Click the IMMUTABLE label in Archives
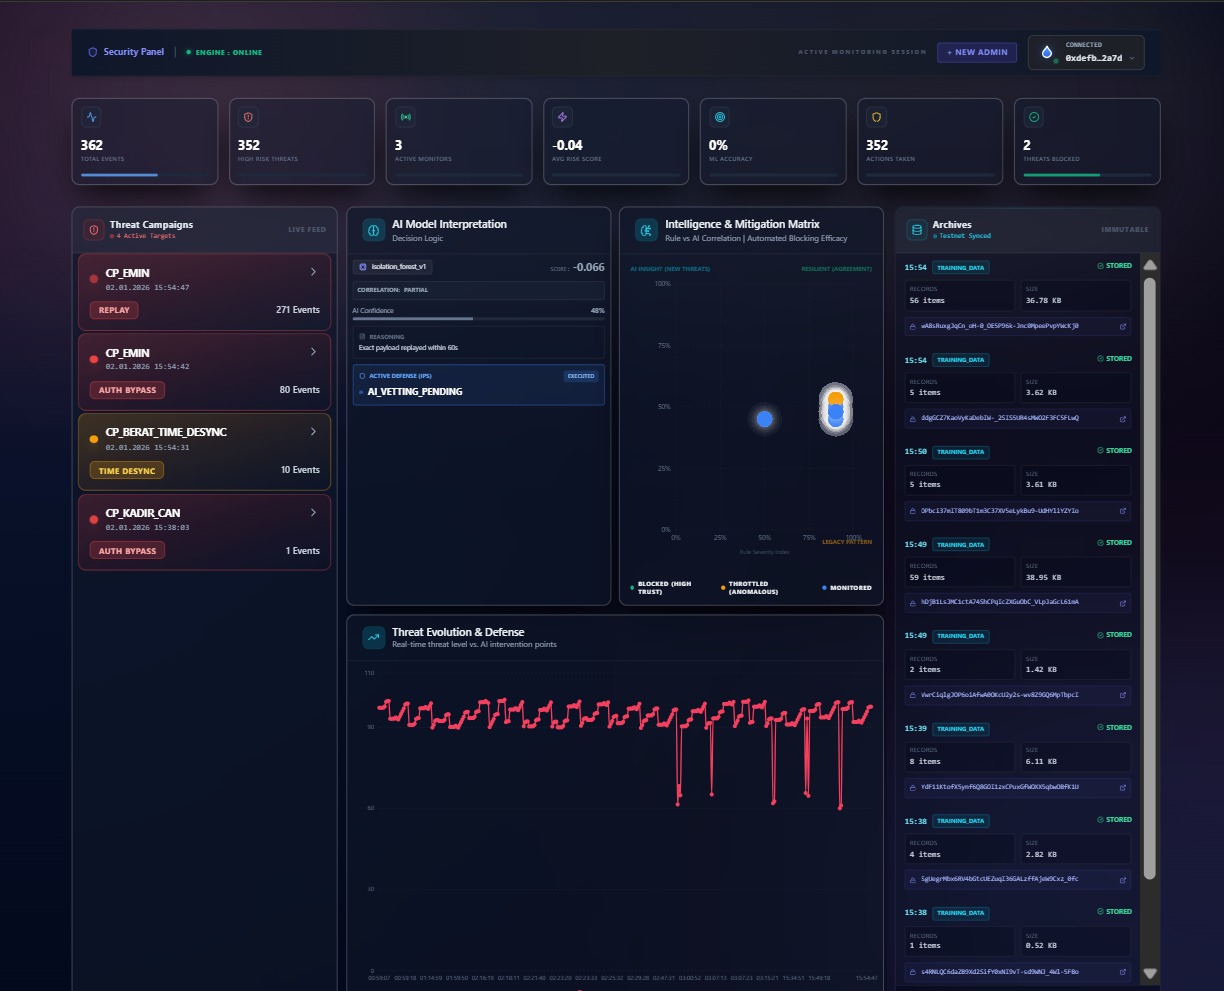This screenshot has width=1224, height=991. click(1125, 230)
